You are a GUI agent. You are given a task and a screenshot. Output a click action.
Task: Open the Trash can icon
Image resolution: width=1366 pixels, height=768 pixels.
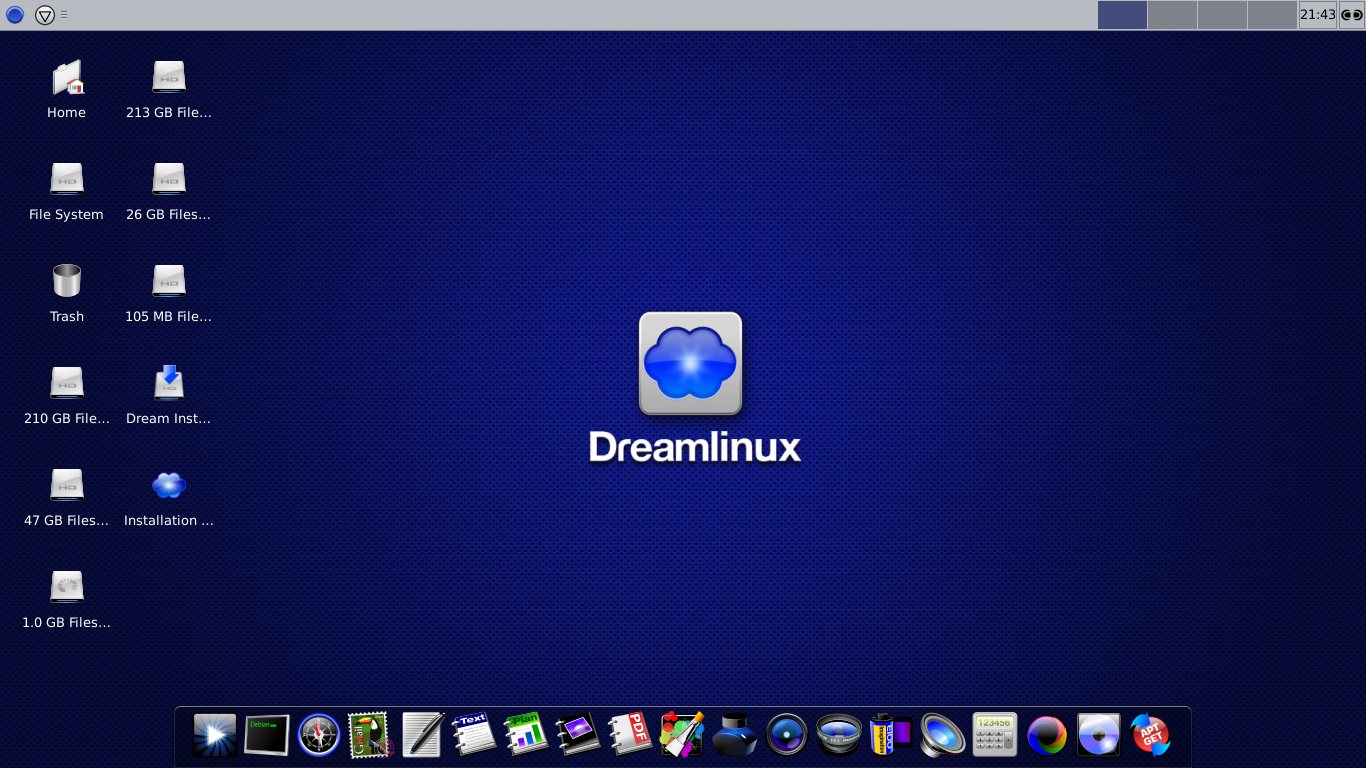click(67, 281)
